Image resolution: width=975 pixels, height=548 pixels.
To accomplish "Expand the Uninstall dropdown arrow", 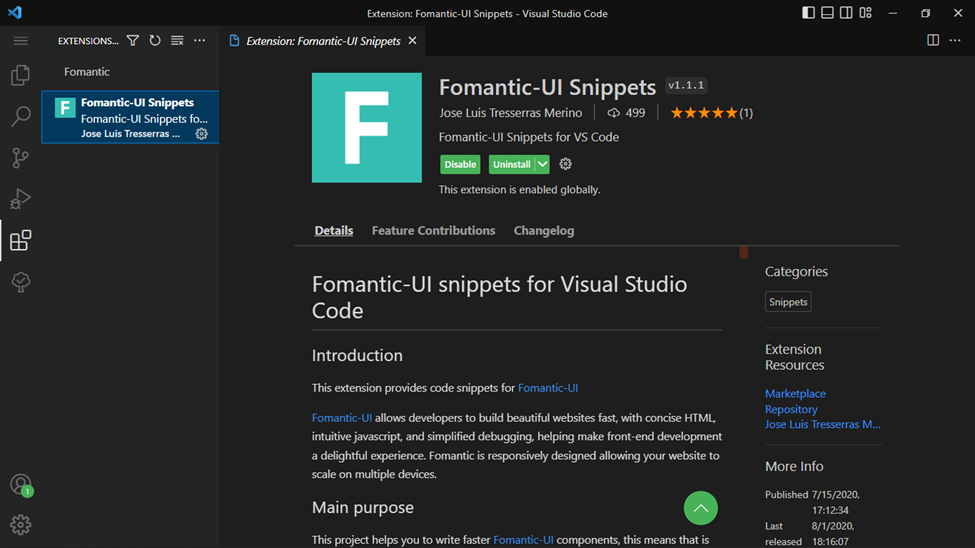I will coord(543,164).
